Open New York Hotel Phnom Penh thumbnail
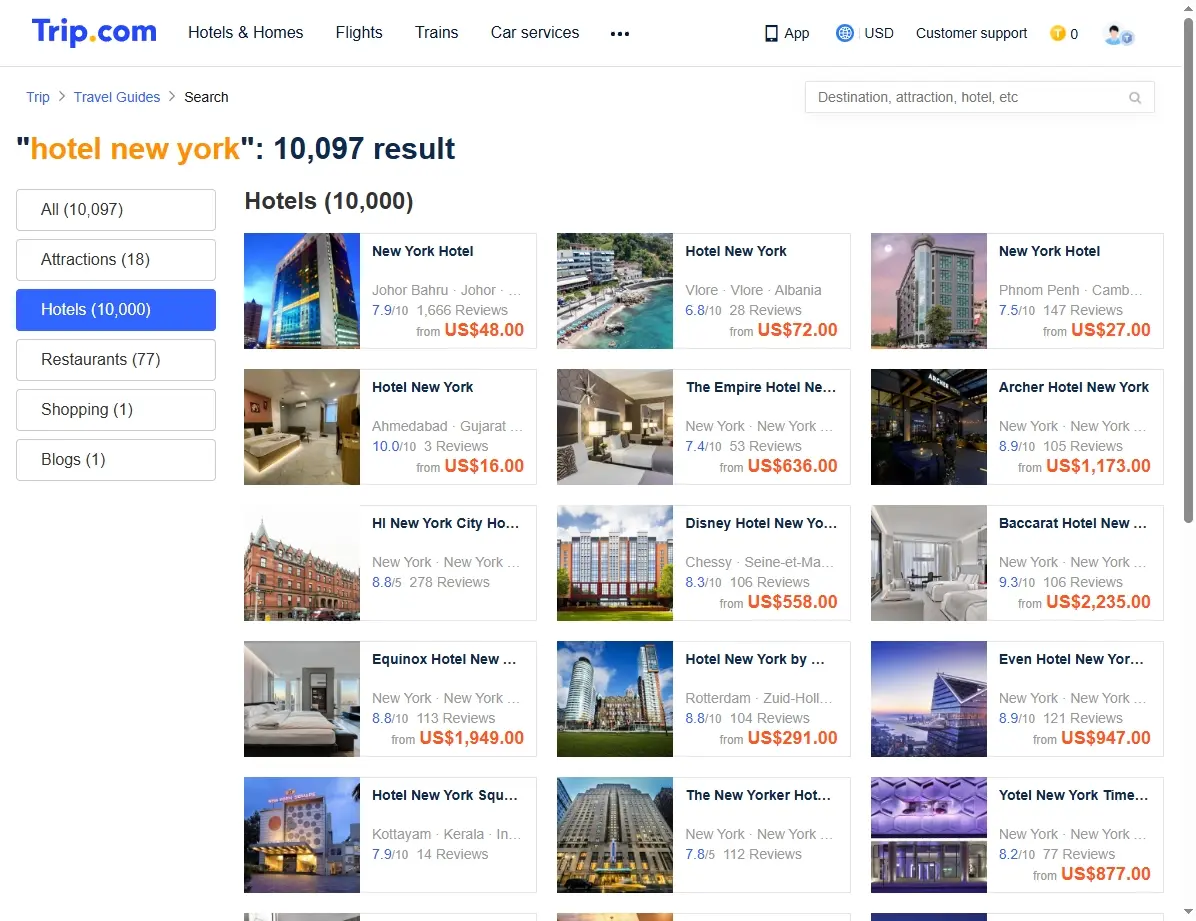This screenshot has height=921, width=1196. click(928, 291)
